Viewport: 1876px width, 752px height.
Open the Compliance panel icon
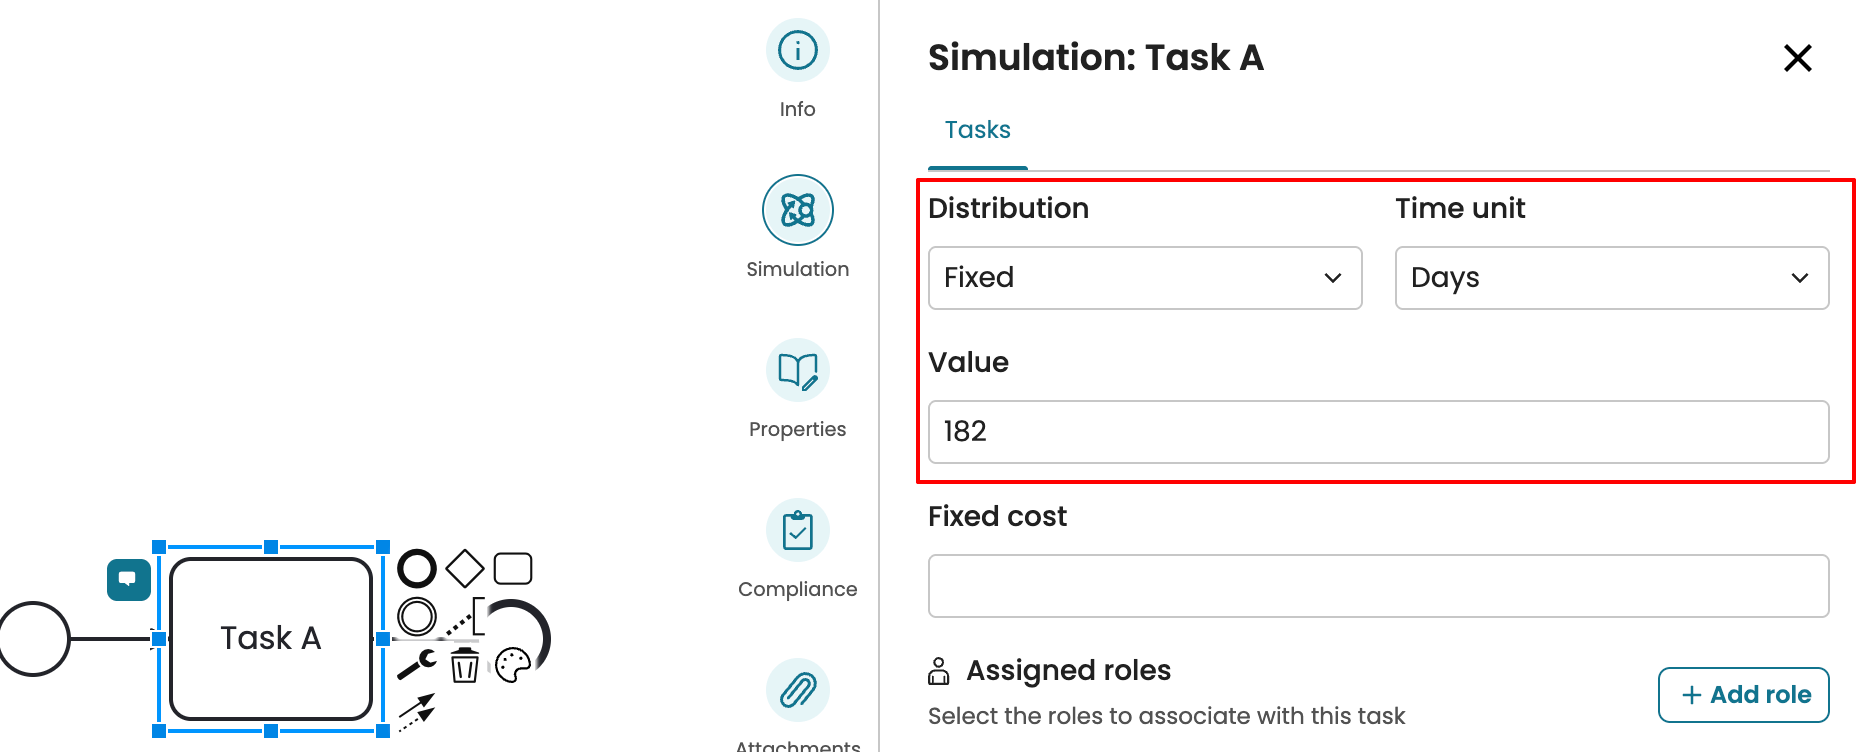pyautogui.click(x=797, y=530)
